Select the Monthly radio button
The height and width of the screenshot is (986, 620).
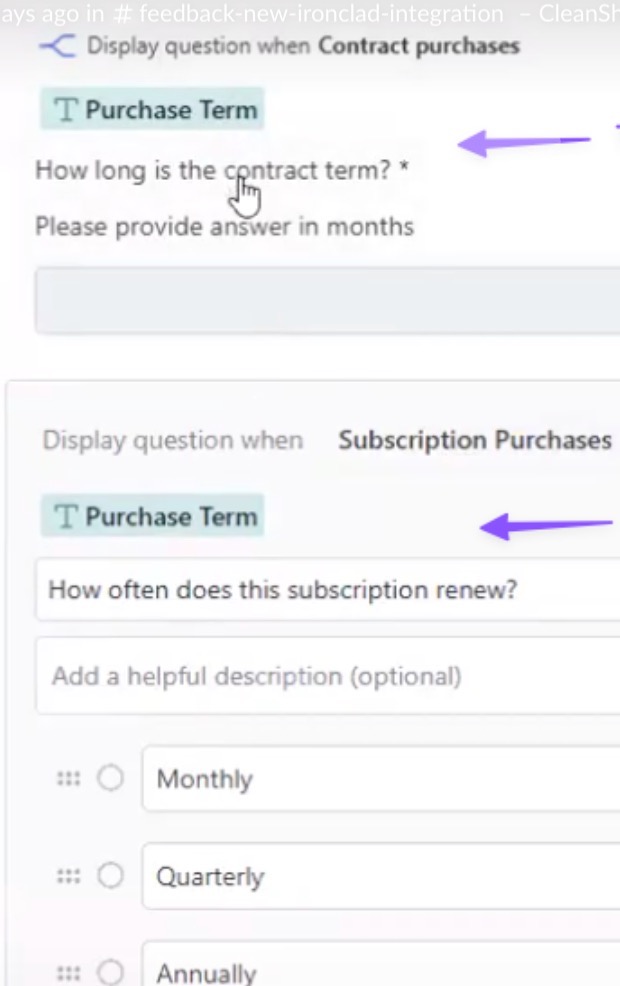coord(110,779)
